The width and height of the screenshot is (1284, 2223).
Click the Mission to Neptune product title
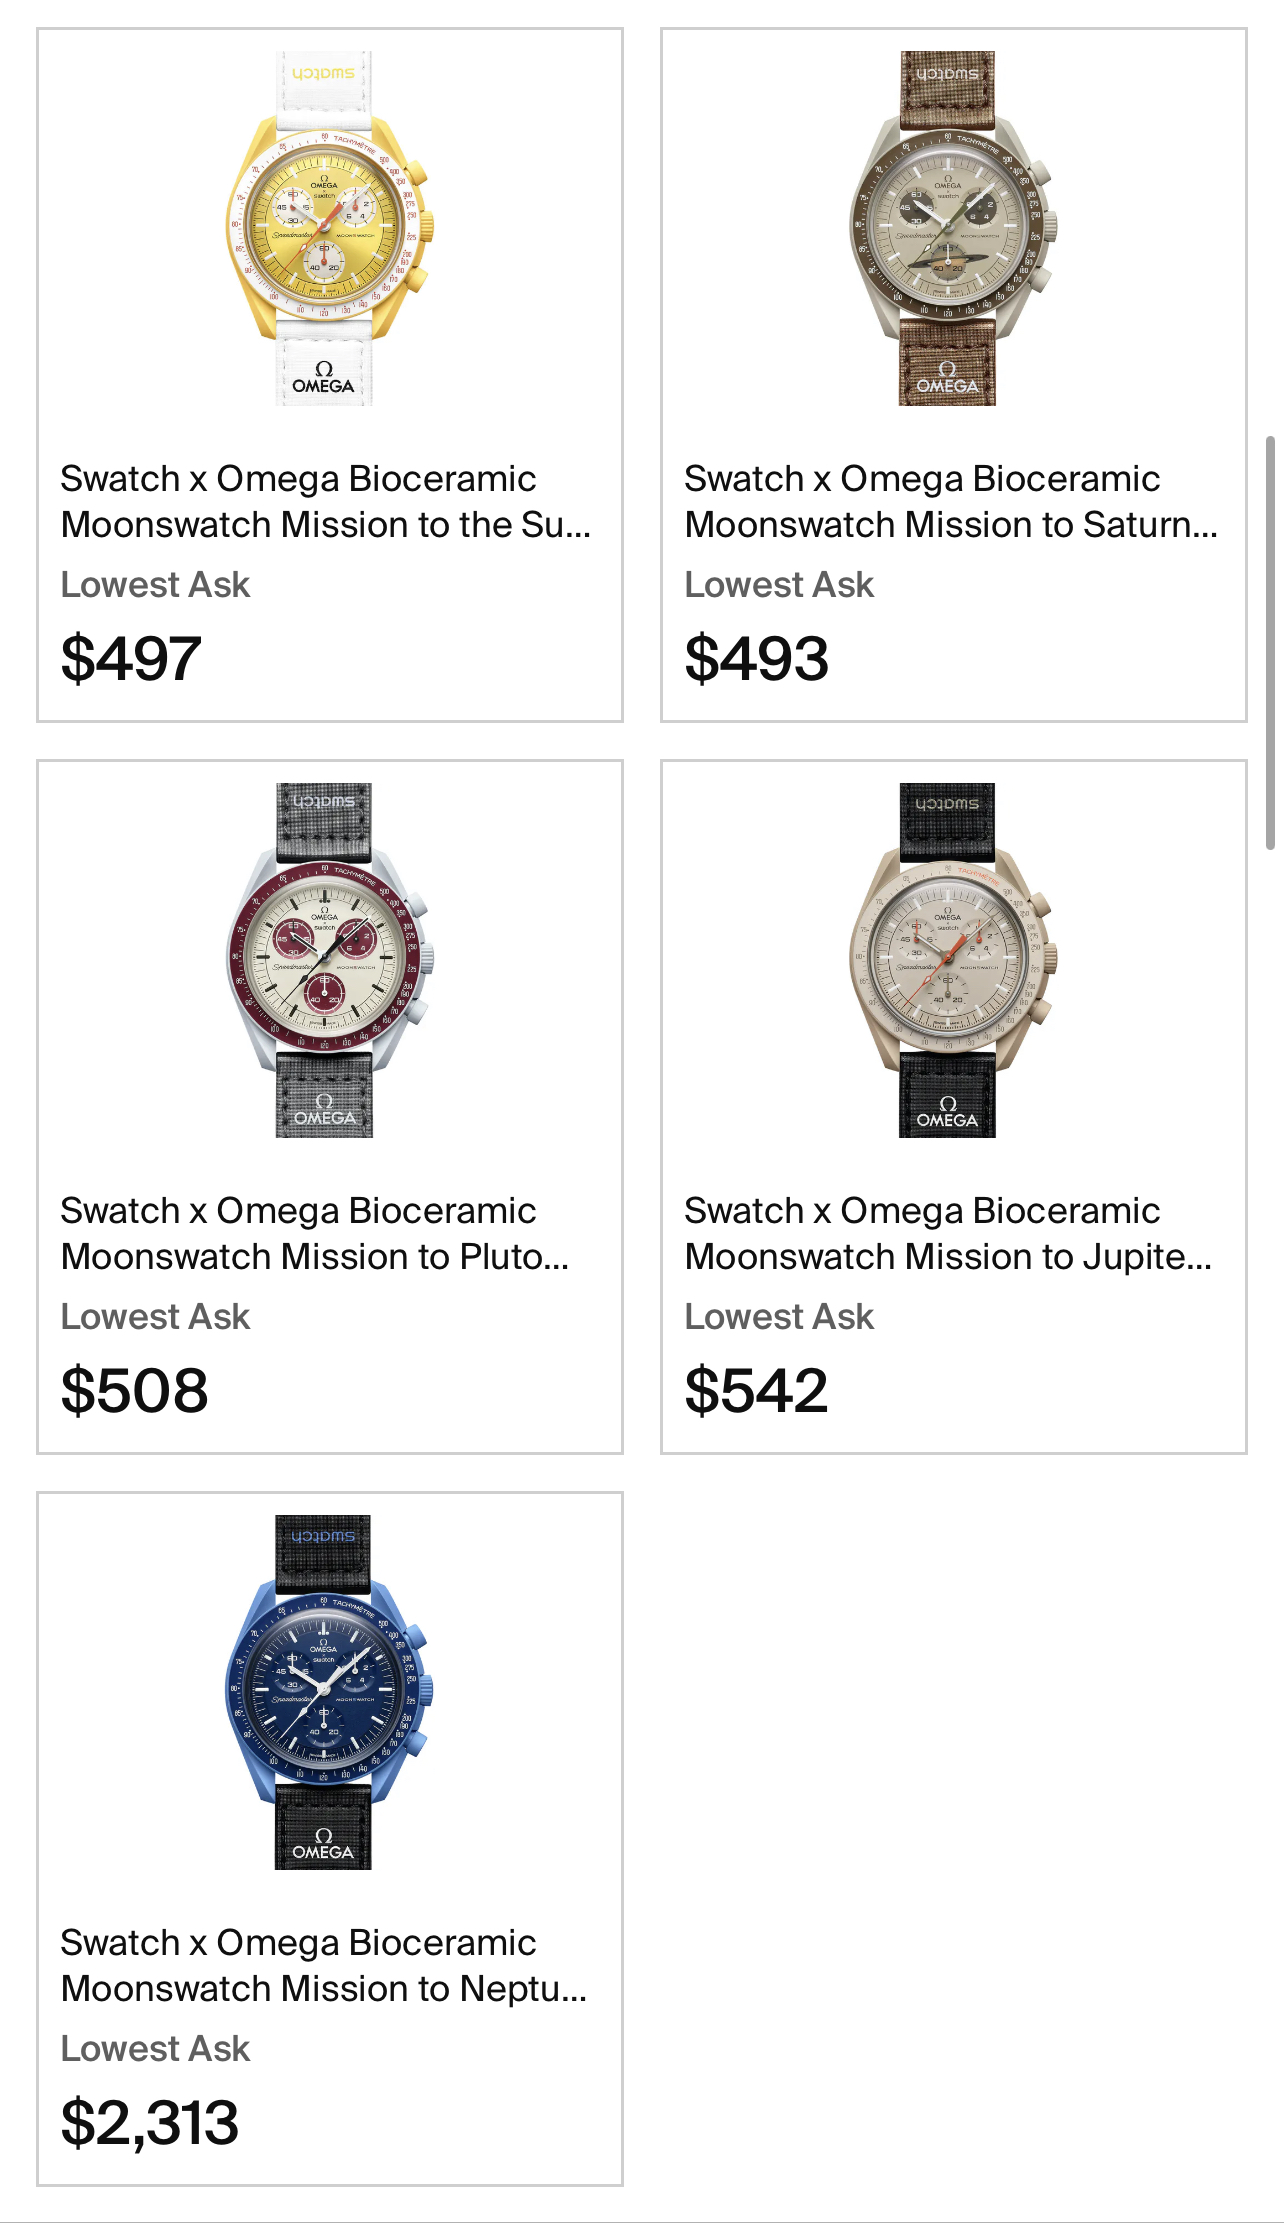(323, 1965)
